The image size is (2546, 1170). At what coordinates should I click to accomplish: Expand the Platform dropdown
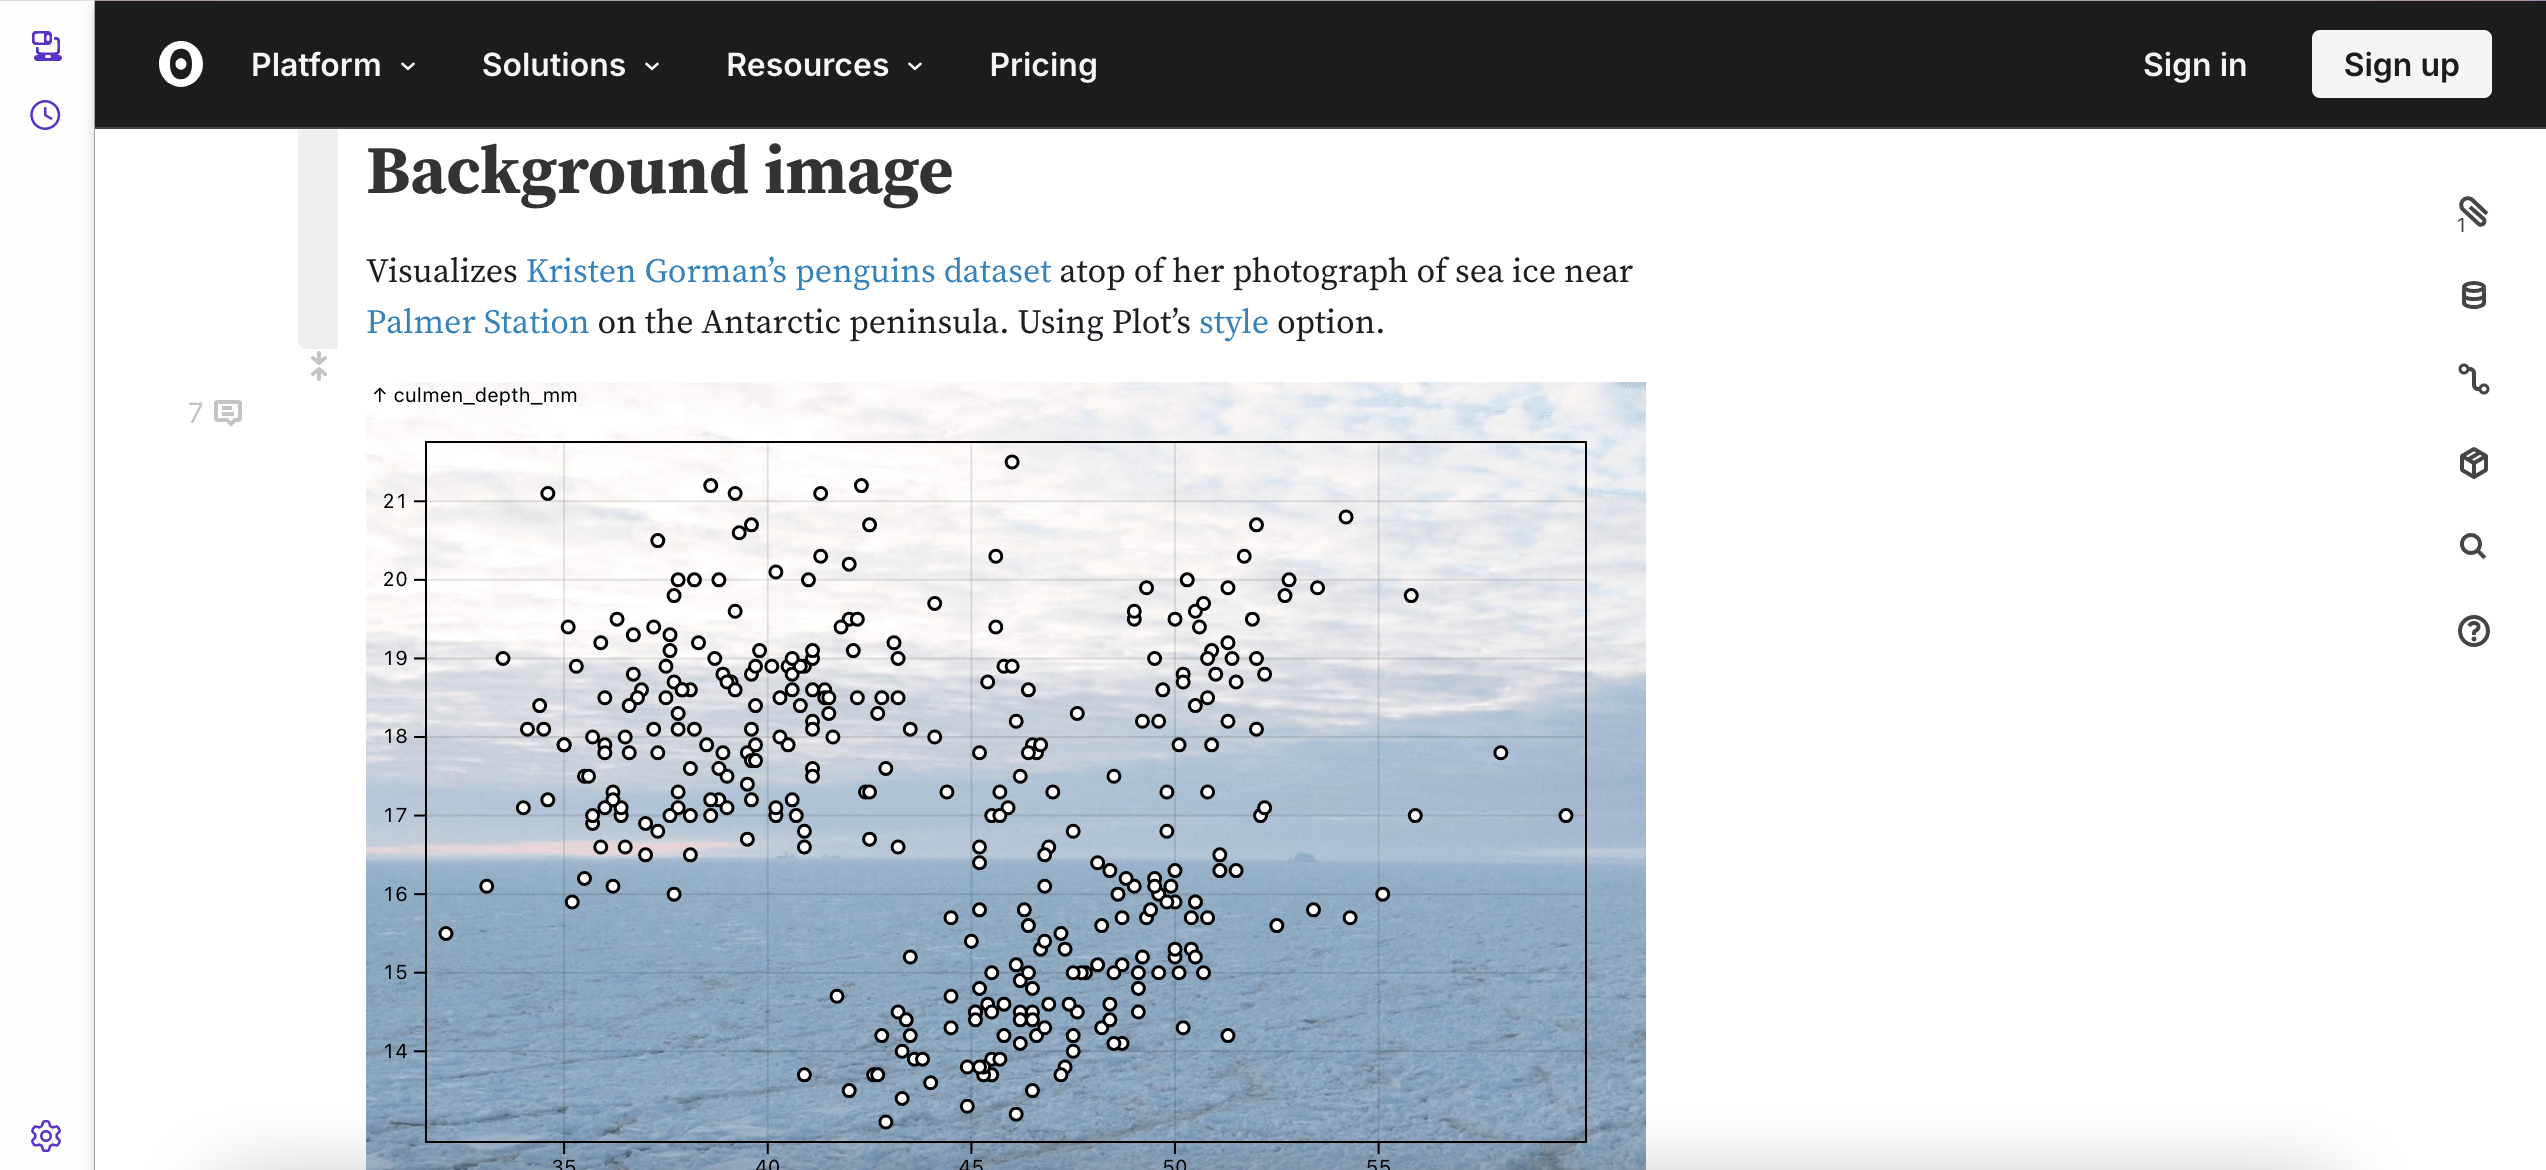click(332, 64)
